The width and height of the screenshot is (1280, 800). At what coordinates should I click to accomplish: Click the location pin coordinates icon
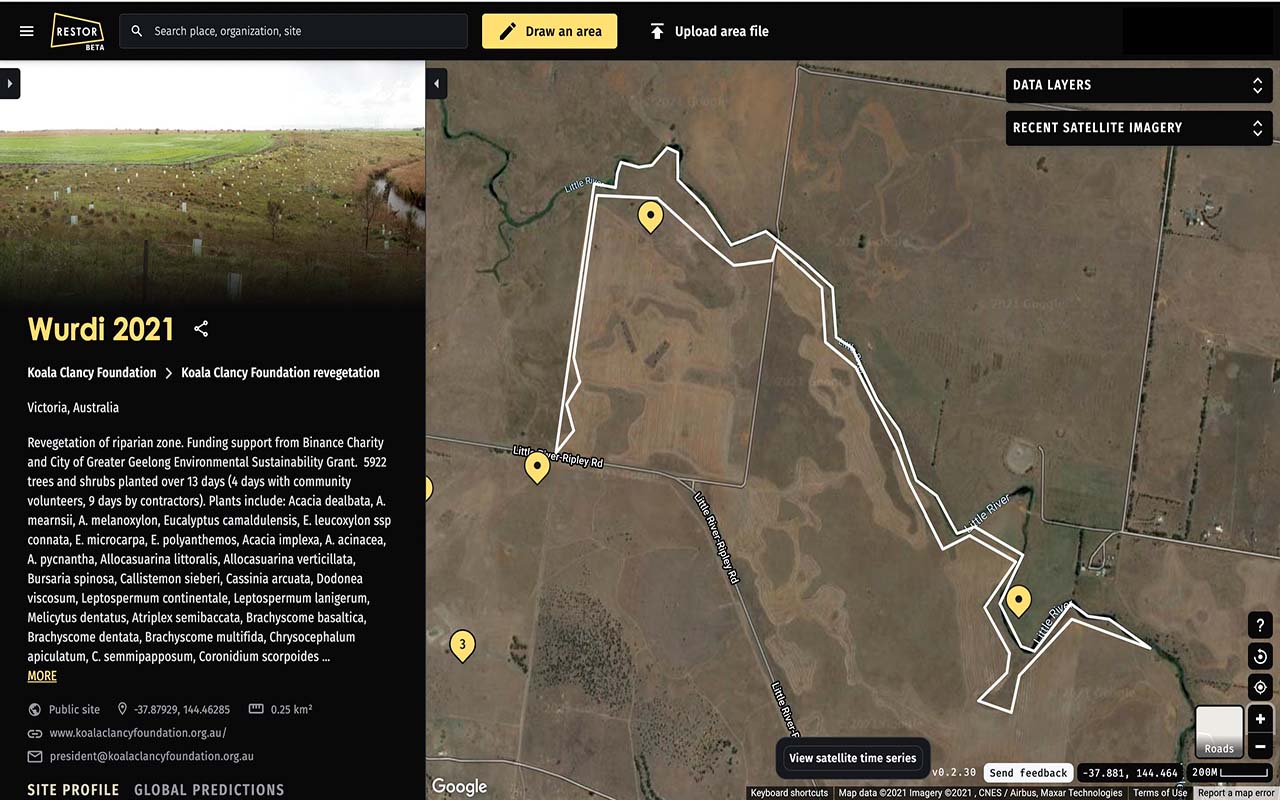122,709
